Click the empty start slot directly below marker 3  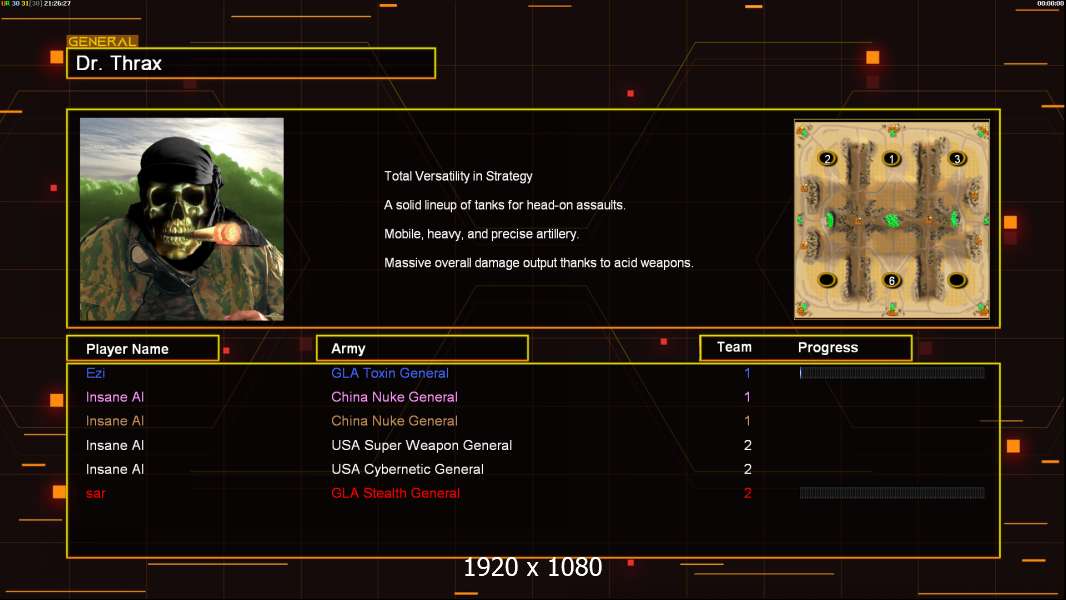(957, 280)
